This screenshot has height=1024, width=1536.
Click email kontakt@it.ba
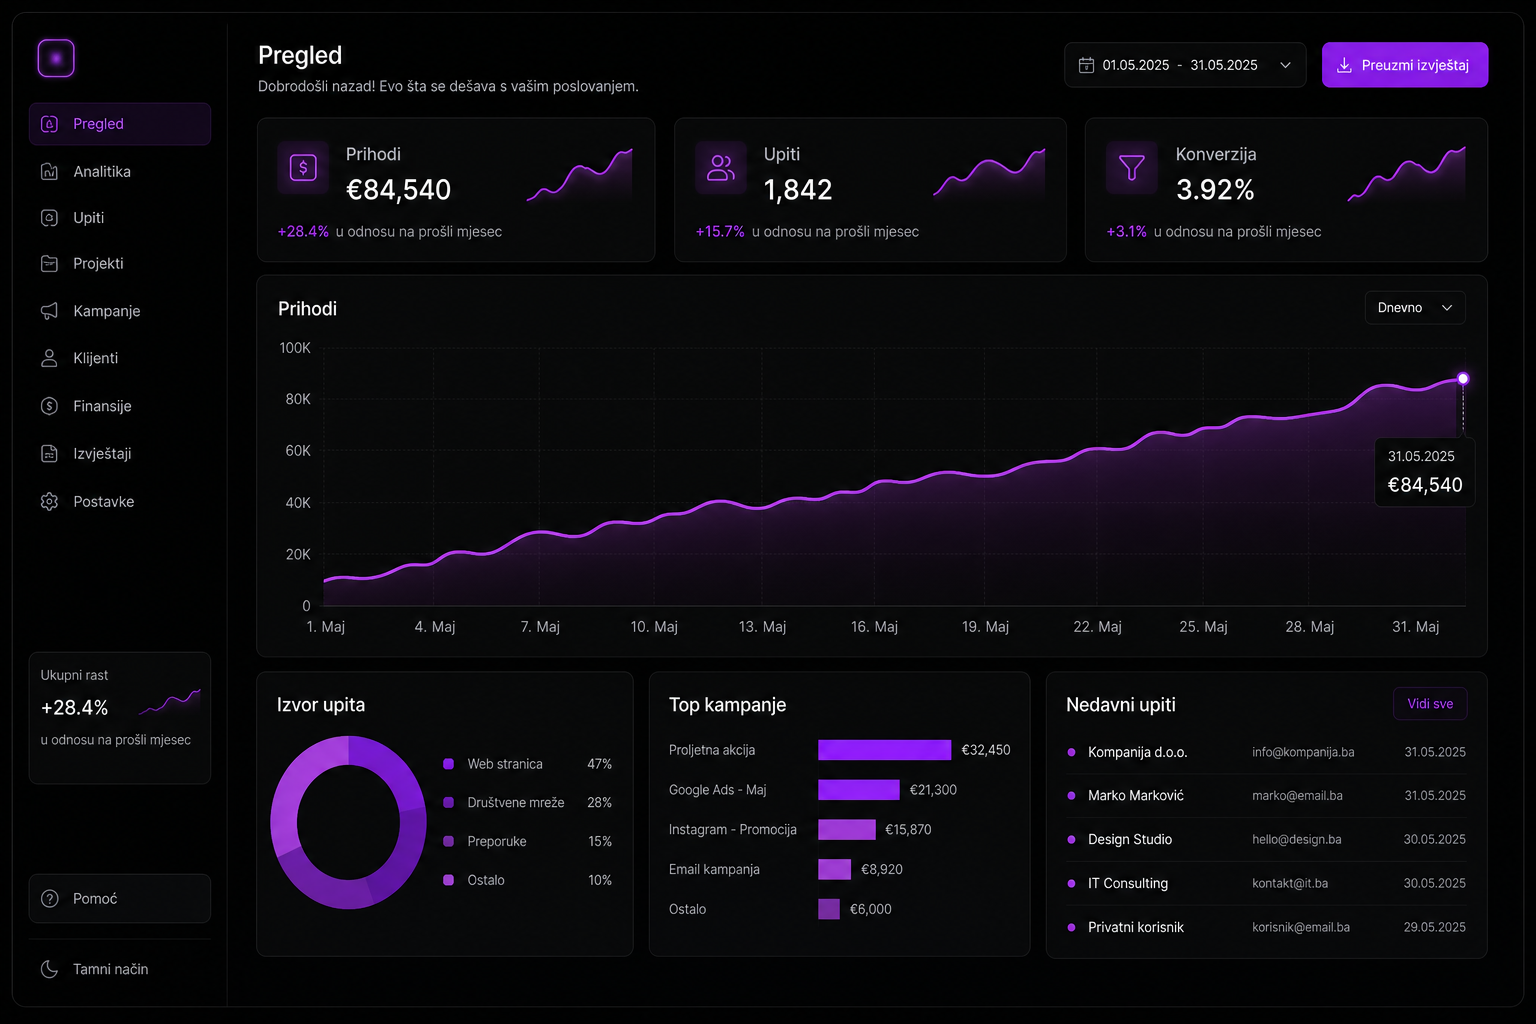point(1290,884)
